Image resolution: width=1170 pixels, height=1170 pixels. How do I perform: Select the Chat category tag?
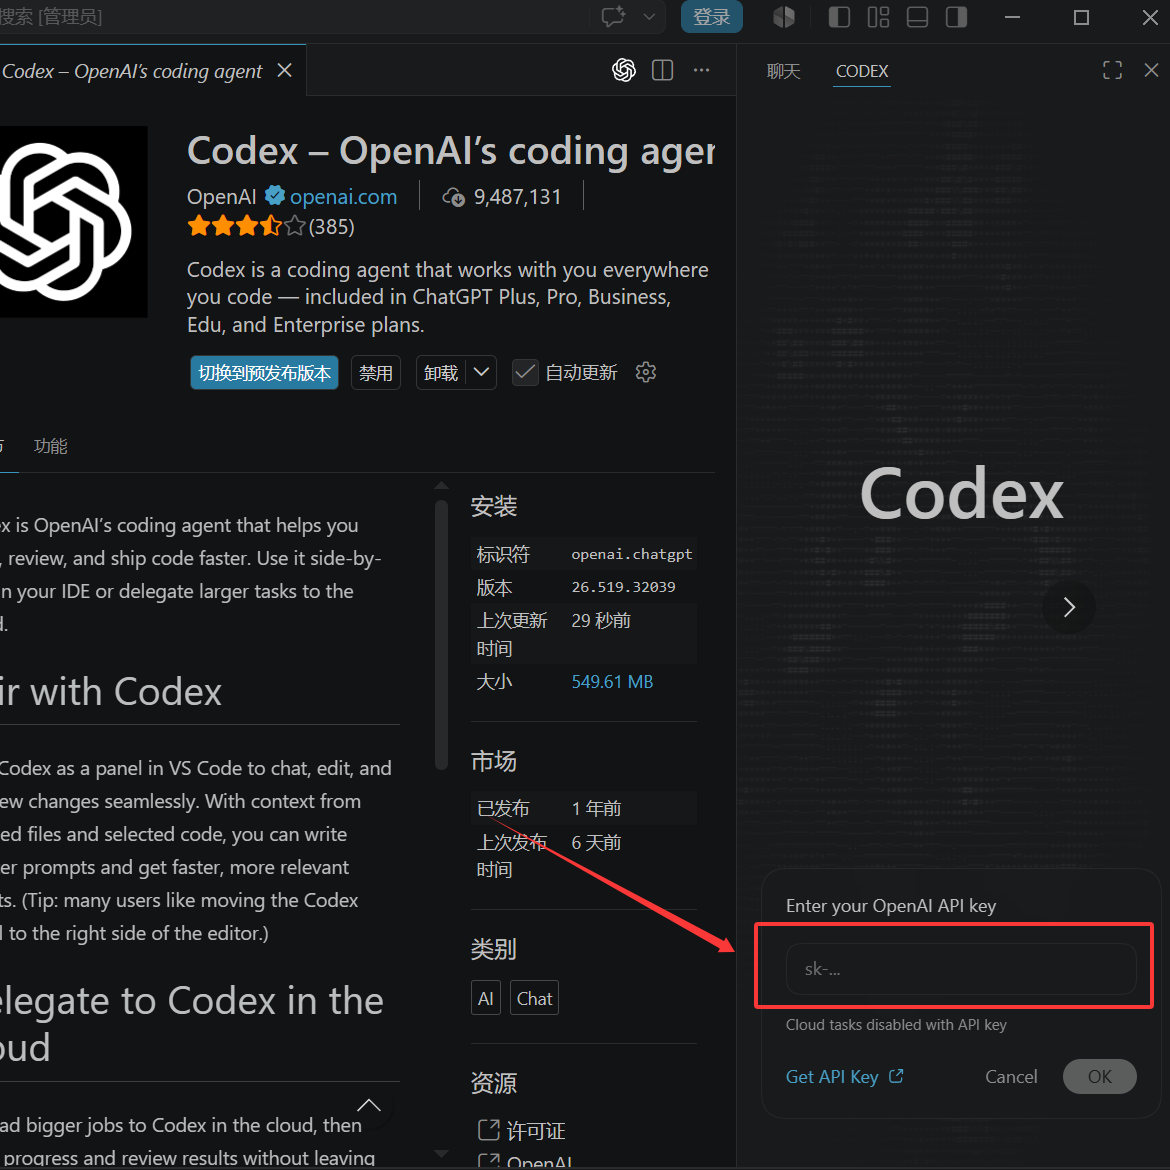coord(534,998)
